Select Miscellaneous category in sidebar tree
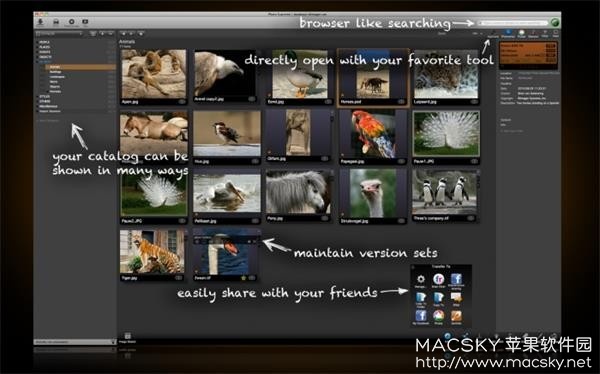 tap(48, 106)
